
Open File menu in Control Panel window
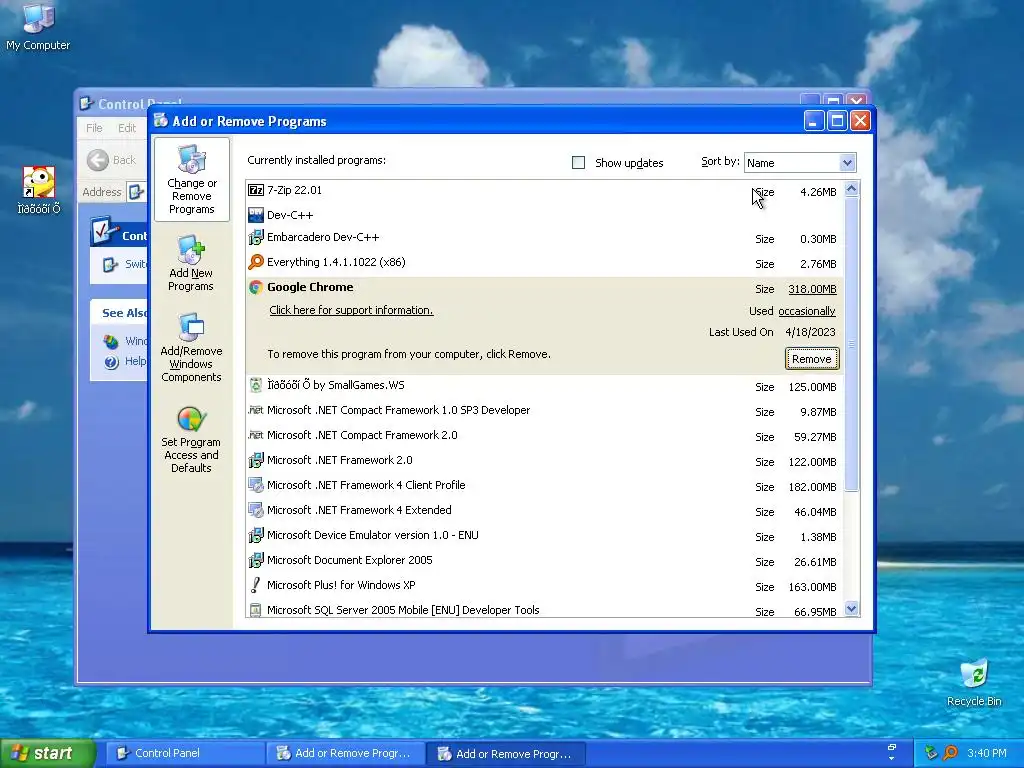[94, 128]
